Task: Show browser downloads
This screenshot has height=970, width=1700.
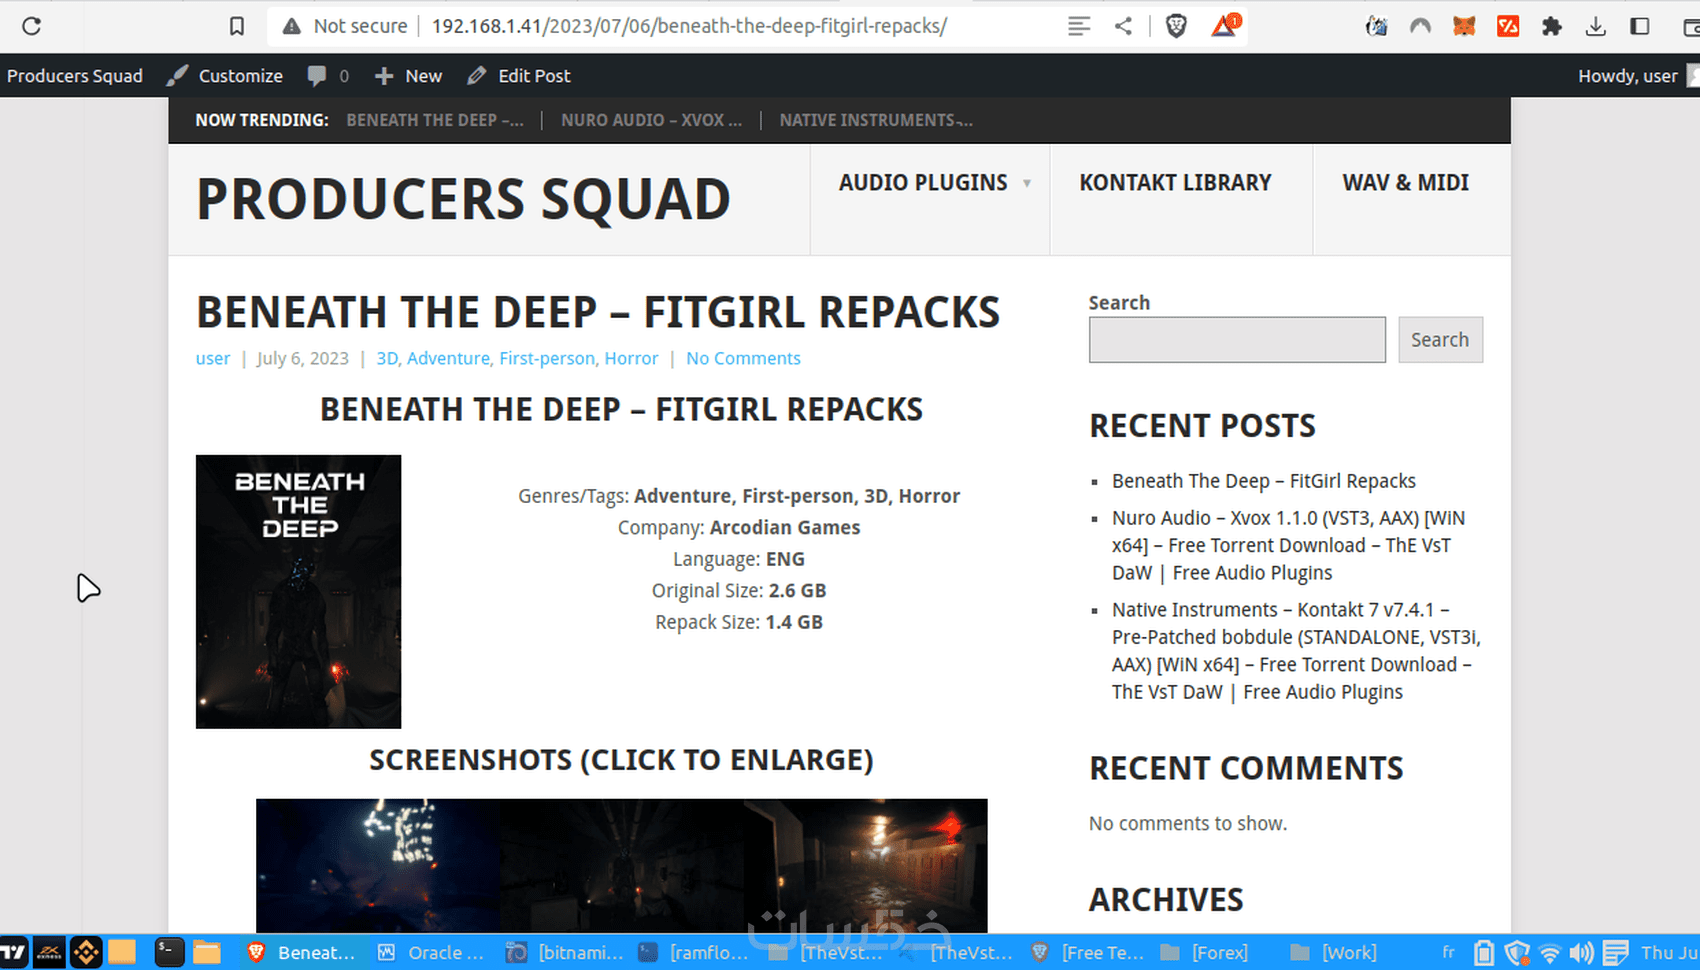Action: tap(1596, 26)
